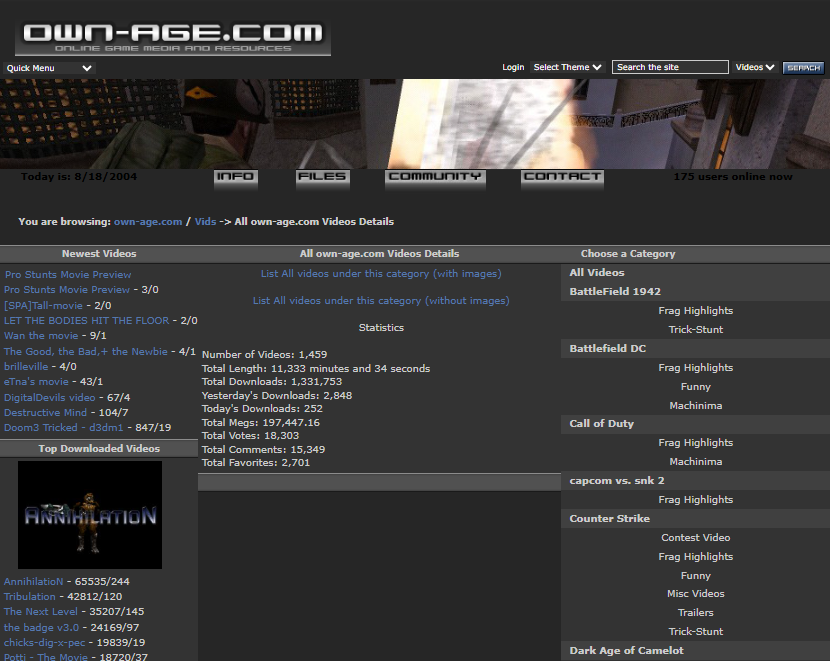The width and height of the screenshot is (830, 661).
Task: Open the FILES navigation tab
Action: point(322,178)
